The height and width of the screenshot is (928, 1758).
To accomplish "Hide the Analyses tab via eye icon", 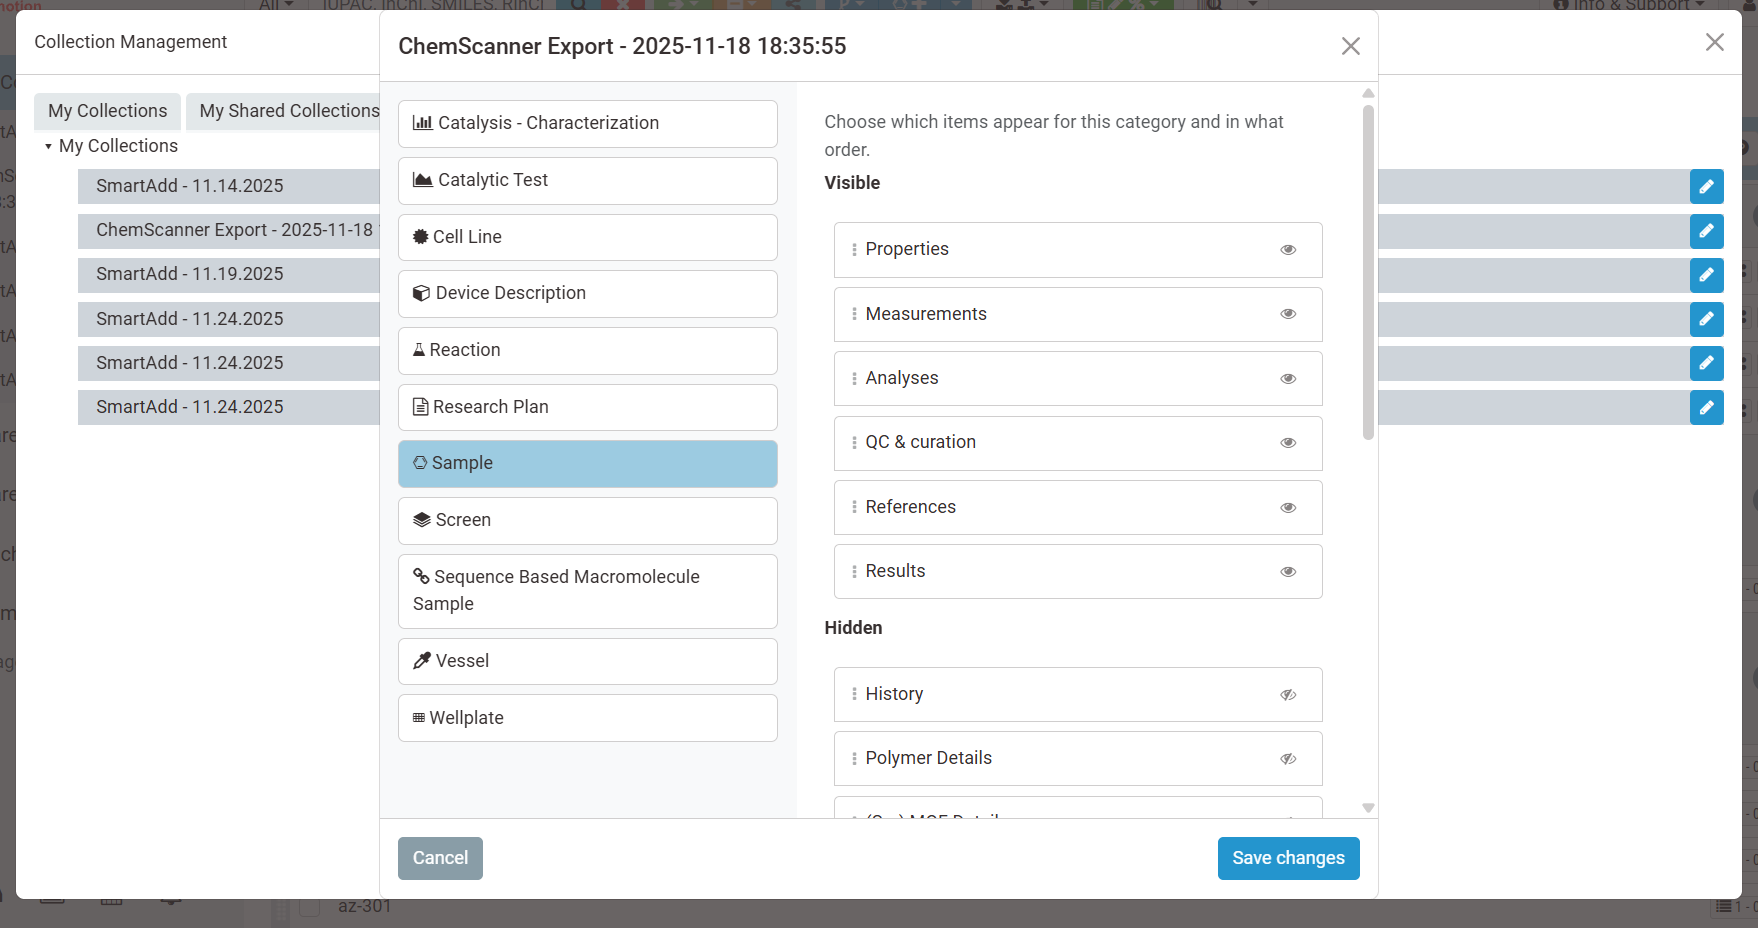I will (1288, 379).
